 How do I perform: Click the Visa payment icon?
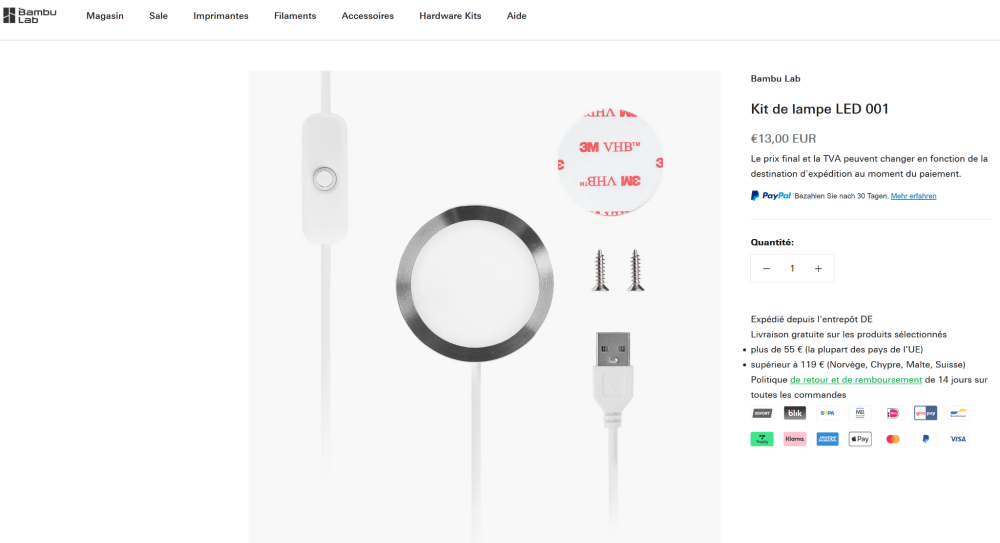(x=958, y=439)
